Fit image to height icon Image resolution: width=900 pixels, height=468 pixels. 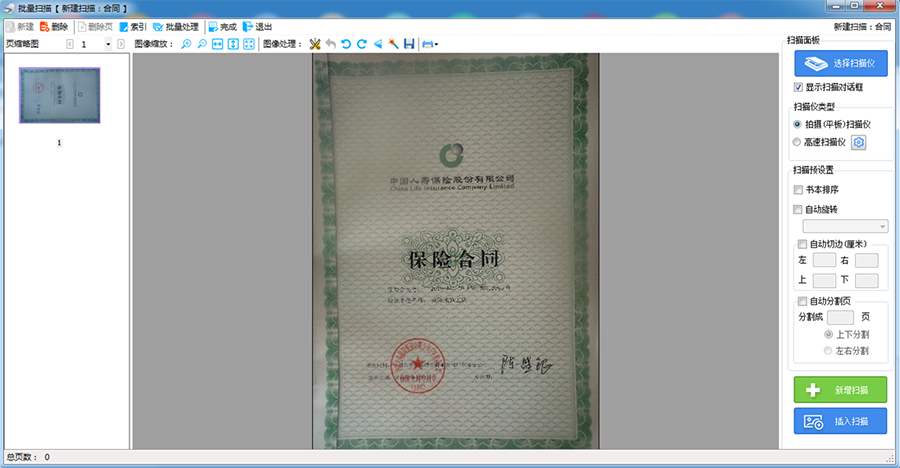(233, 44)
